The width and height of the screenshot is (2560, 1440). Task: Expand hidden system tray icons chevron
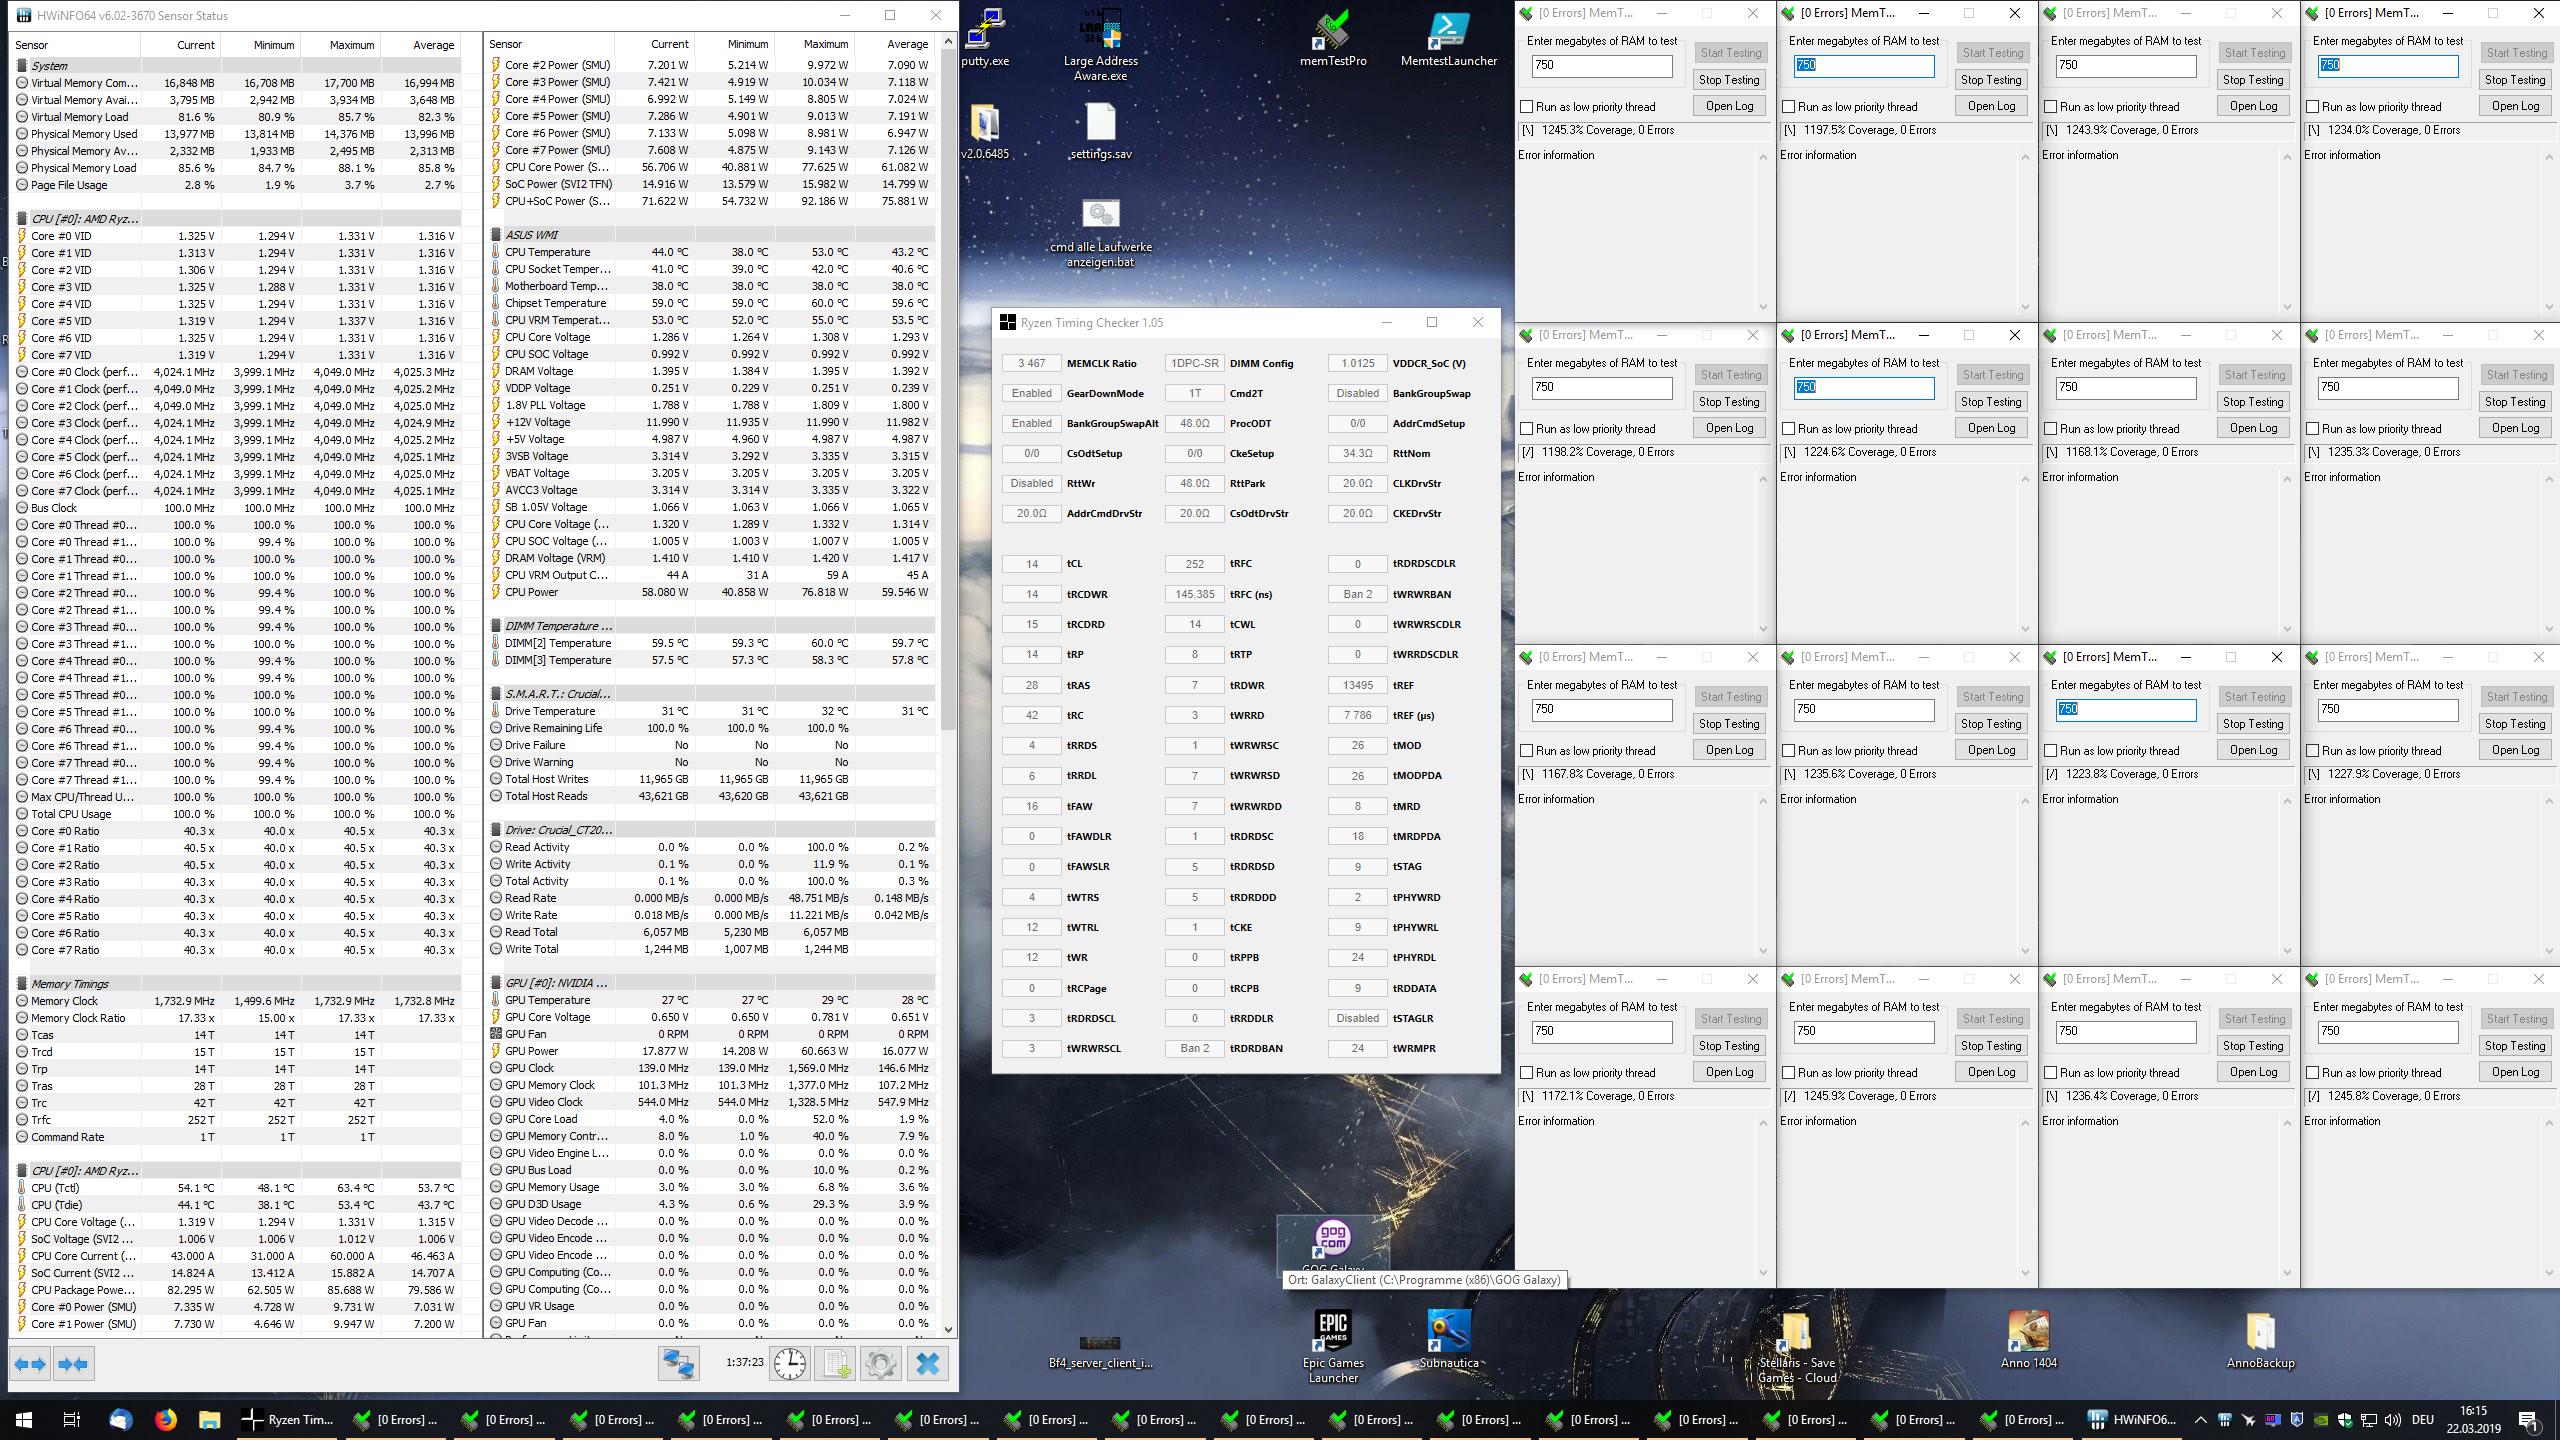[2200, 1420]
